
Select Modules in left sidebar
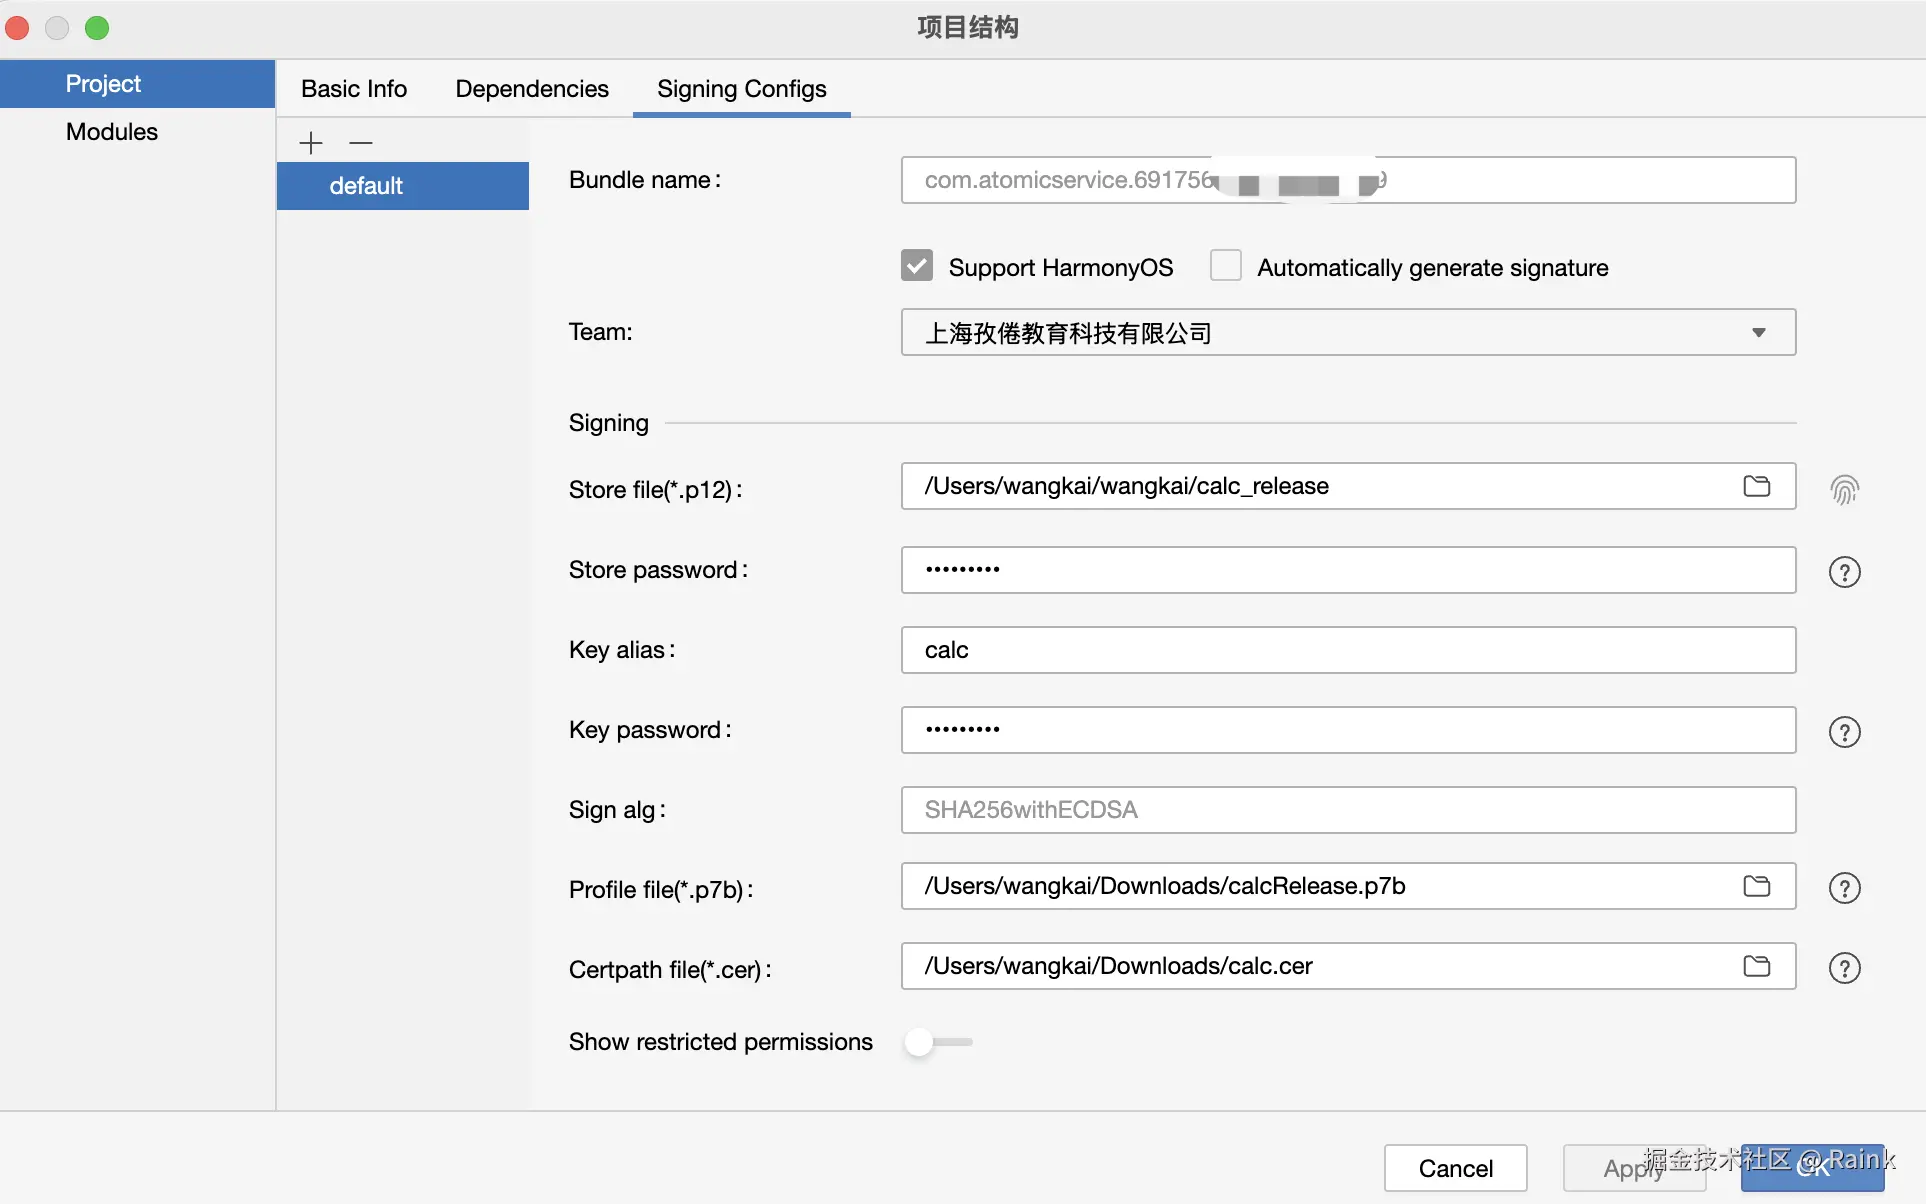112,132
